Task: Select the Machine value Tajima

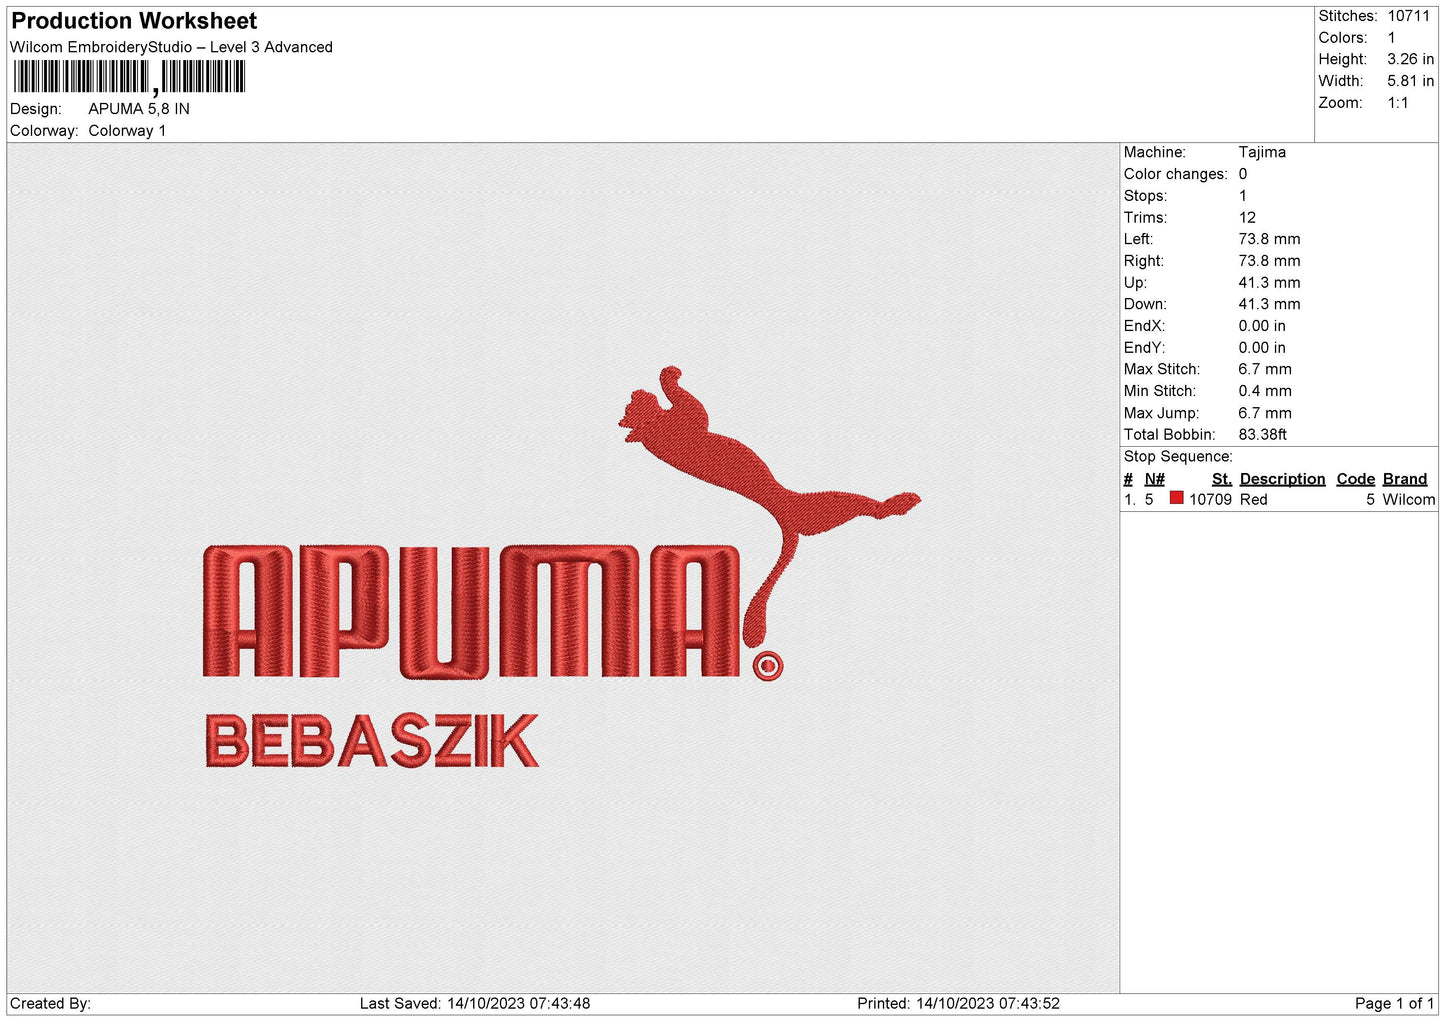Action: (x=1262, y=152)
